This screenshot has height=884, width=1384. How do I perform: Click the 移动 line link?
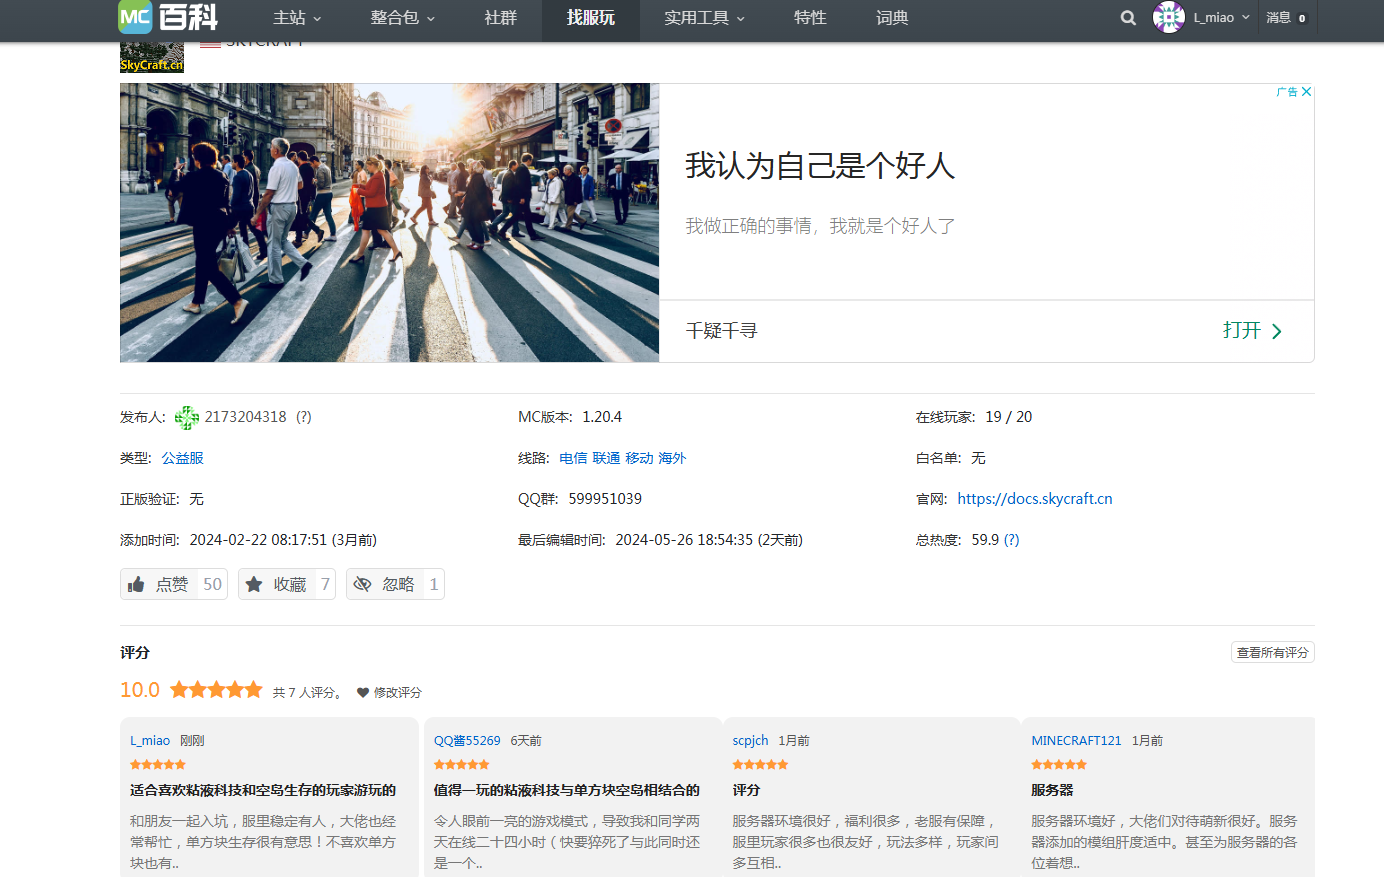[639, 458]
